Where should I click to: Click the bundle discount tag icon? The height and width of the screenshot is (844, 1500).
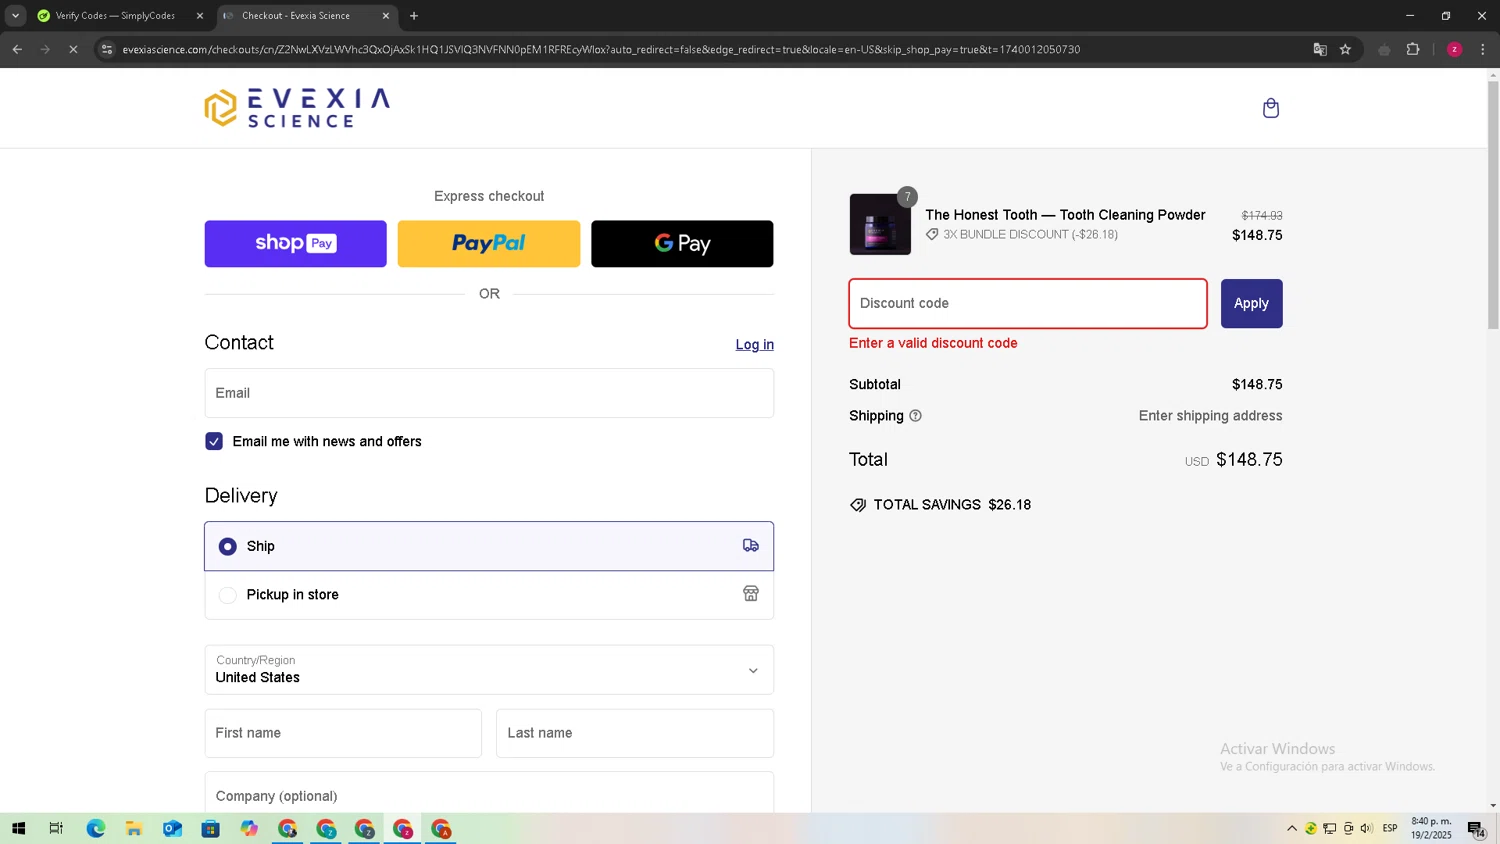pos(932,234)
